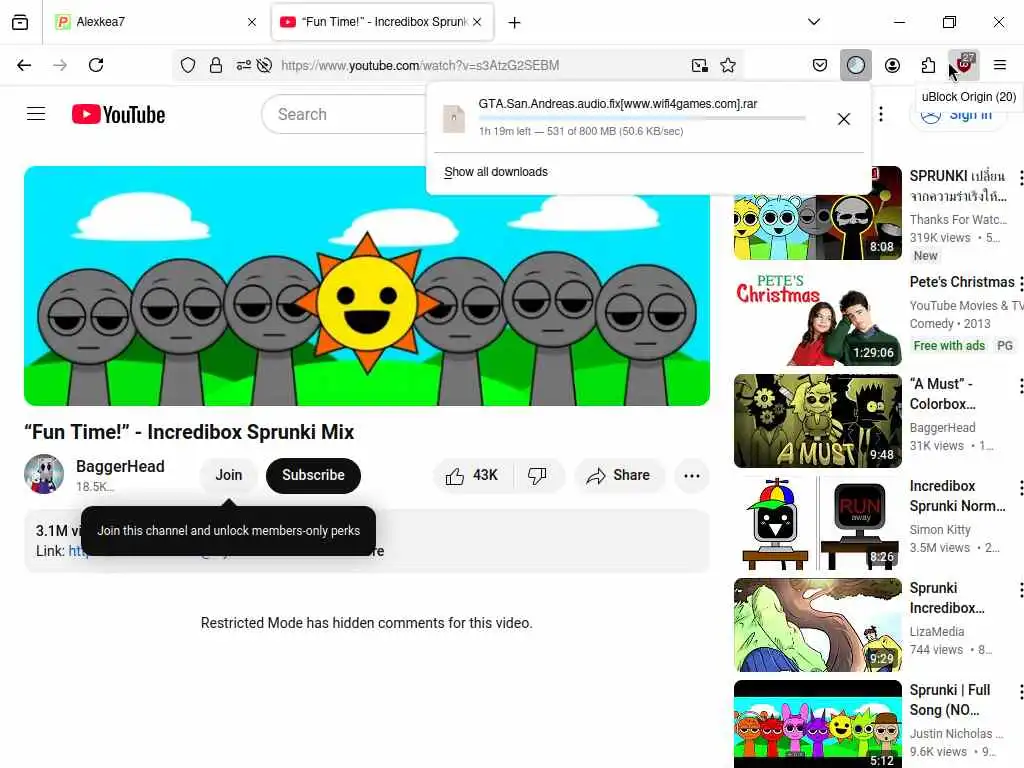Screen dimensions: 1024x768
Task: Open menu for Pete's Christmas
Action: (1019, 283)
